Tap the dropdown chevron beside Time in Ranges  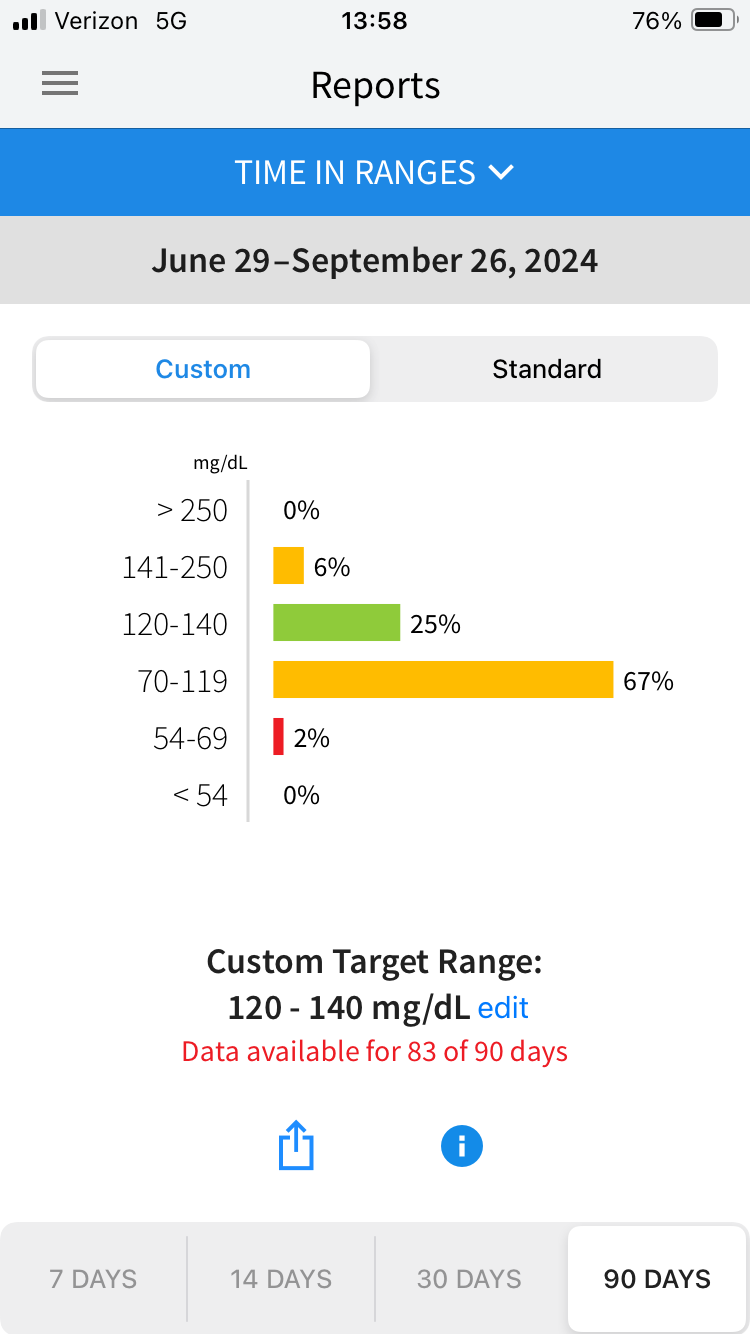[501, 172]
